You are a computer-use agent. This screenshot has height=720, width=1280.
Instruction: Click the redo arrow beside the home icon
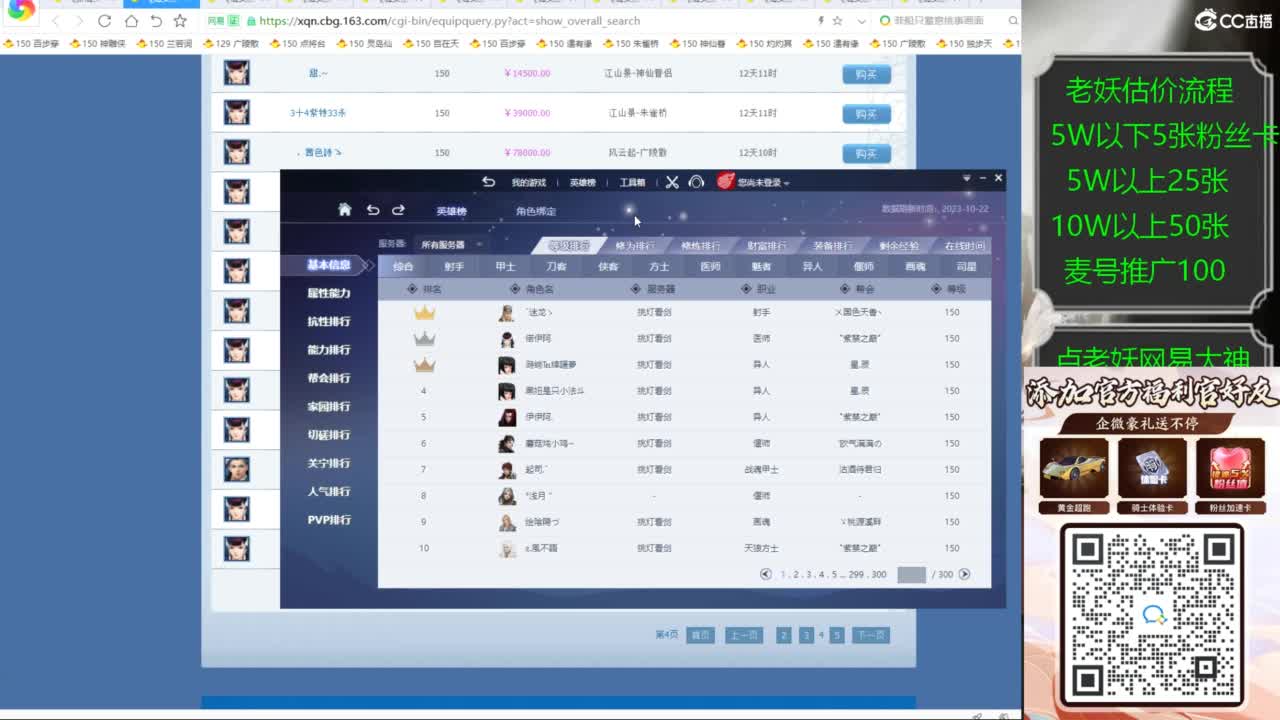point(398,210)
